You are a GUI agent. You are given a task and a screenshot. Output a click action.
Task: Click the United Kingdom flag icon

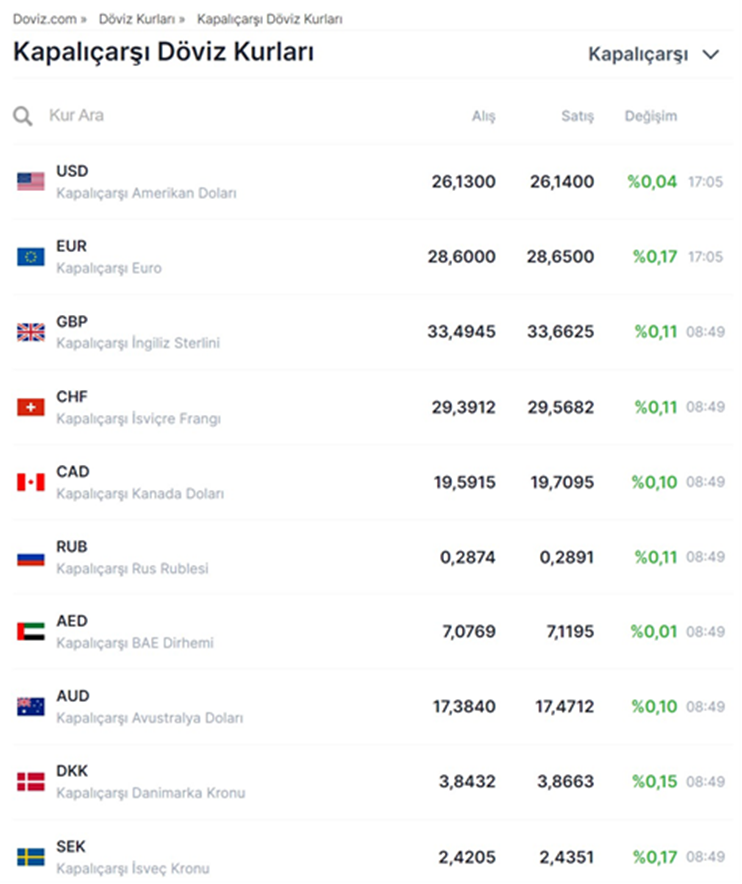click(31, 332)
